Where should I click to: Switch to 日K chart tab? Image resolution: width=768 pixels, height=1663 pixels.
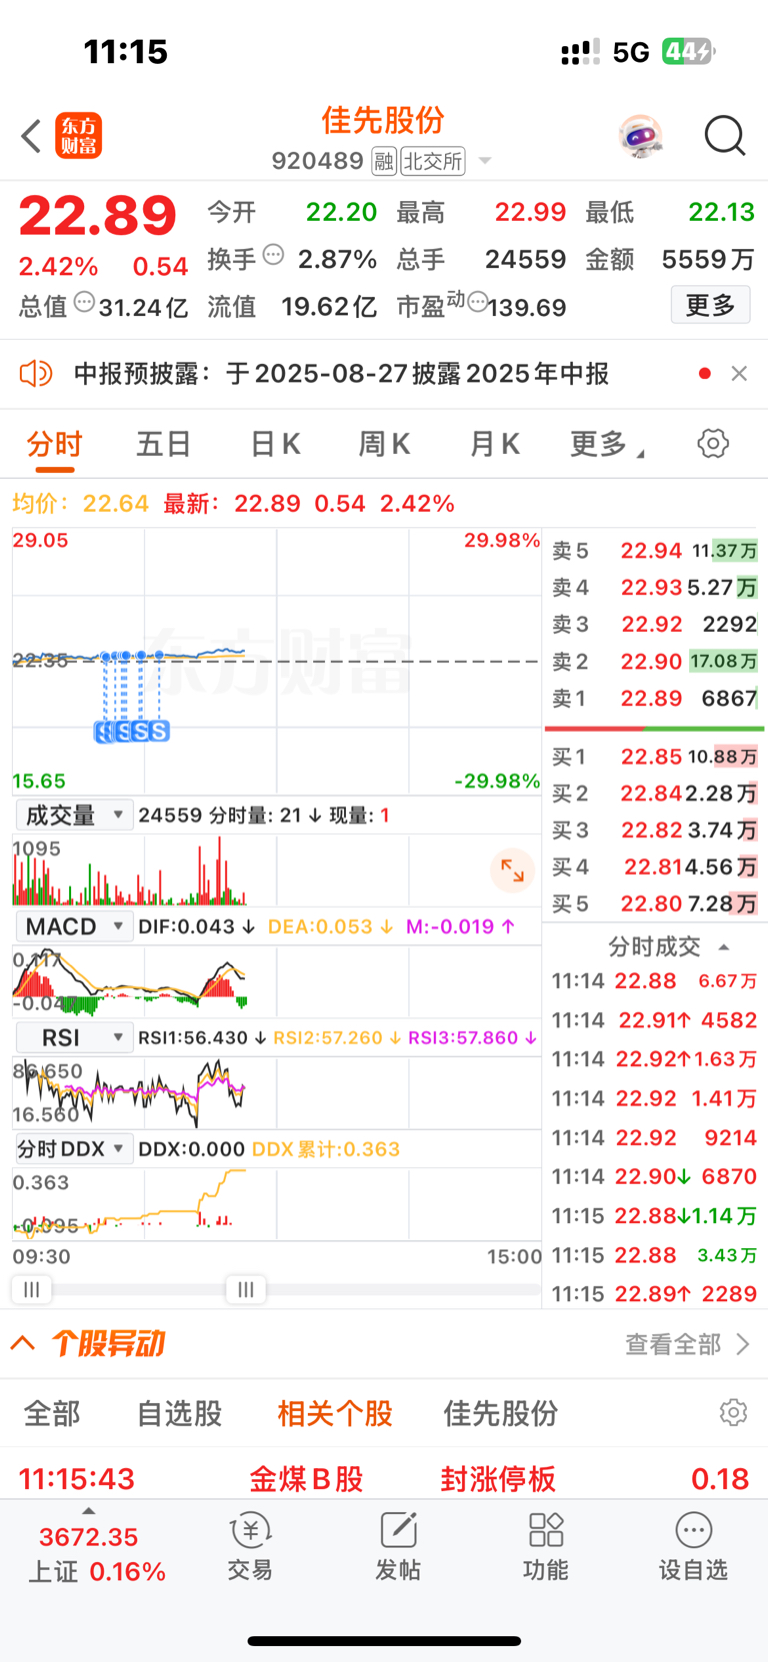[275, 443]
